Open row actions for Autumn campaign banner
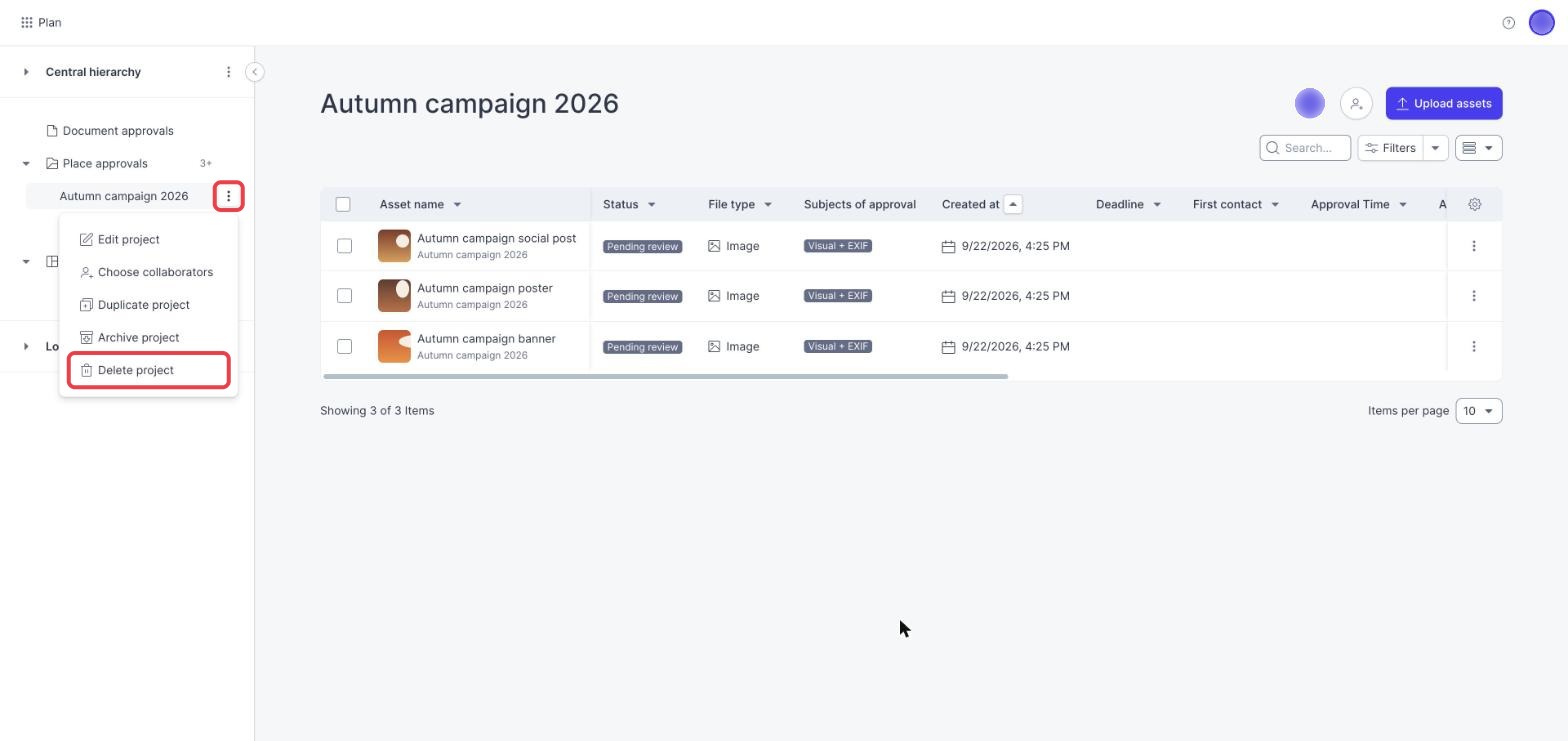This screenshot has height=741, width=1568. point(1473,347)
